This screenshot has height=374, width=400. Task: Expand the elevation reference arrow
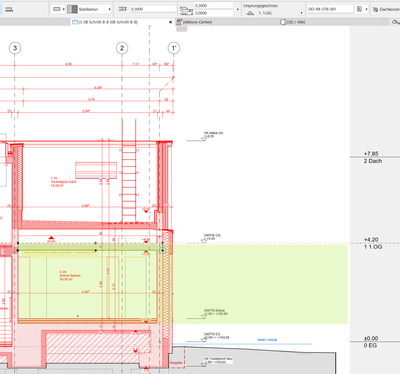point(238,9)
